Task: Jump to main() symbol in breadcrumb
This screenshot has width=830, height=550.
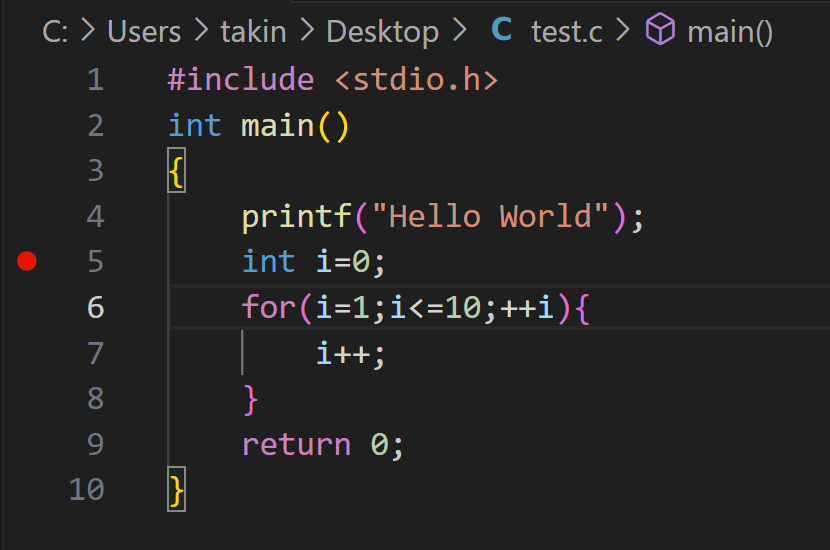Action: pos(730,32)
